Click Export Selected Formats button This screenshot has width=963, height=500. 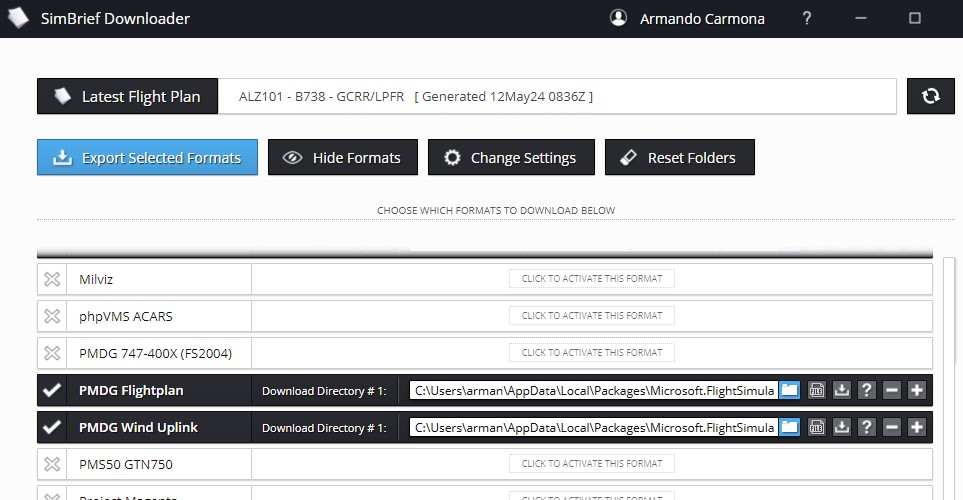147,157
